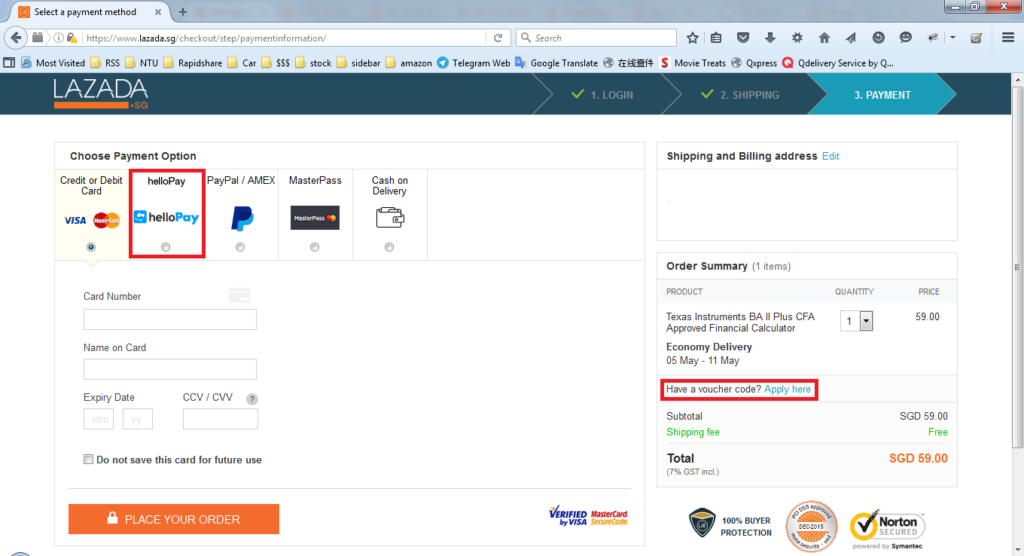The height and width of the screenshot is (556, 1024).
Task: Click the browser Search box
Action: (x=596, y=38)
